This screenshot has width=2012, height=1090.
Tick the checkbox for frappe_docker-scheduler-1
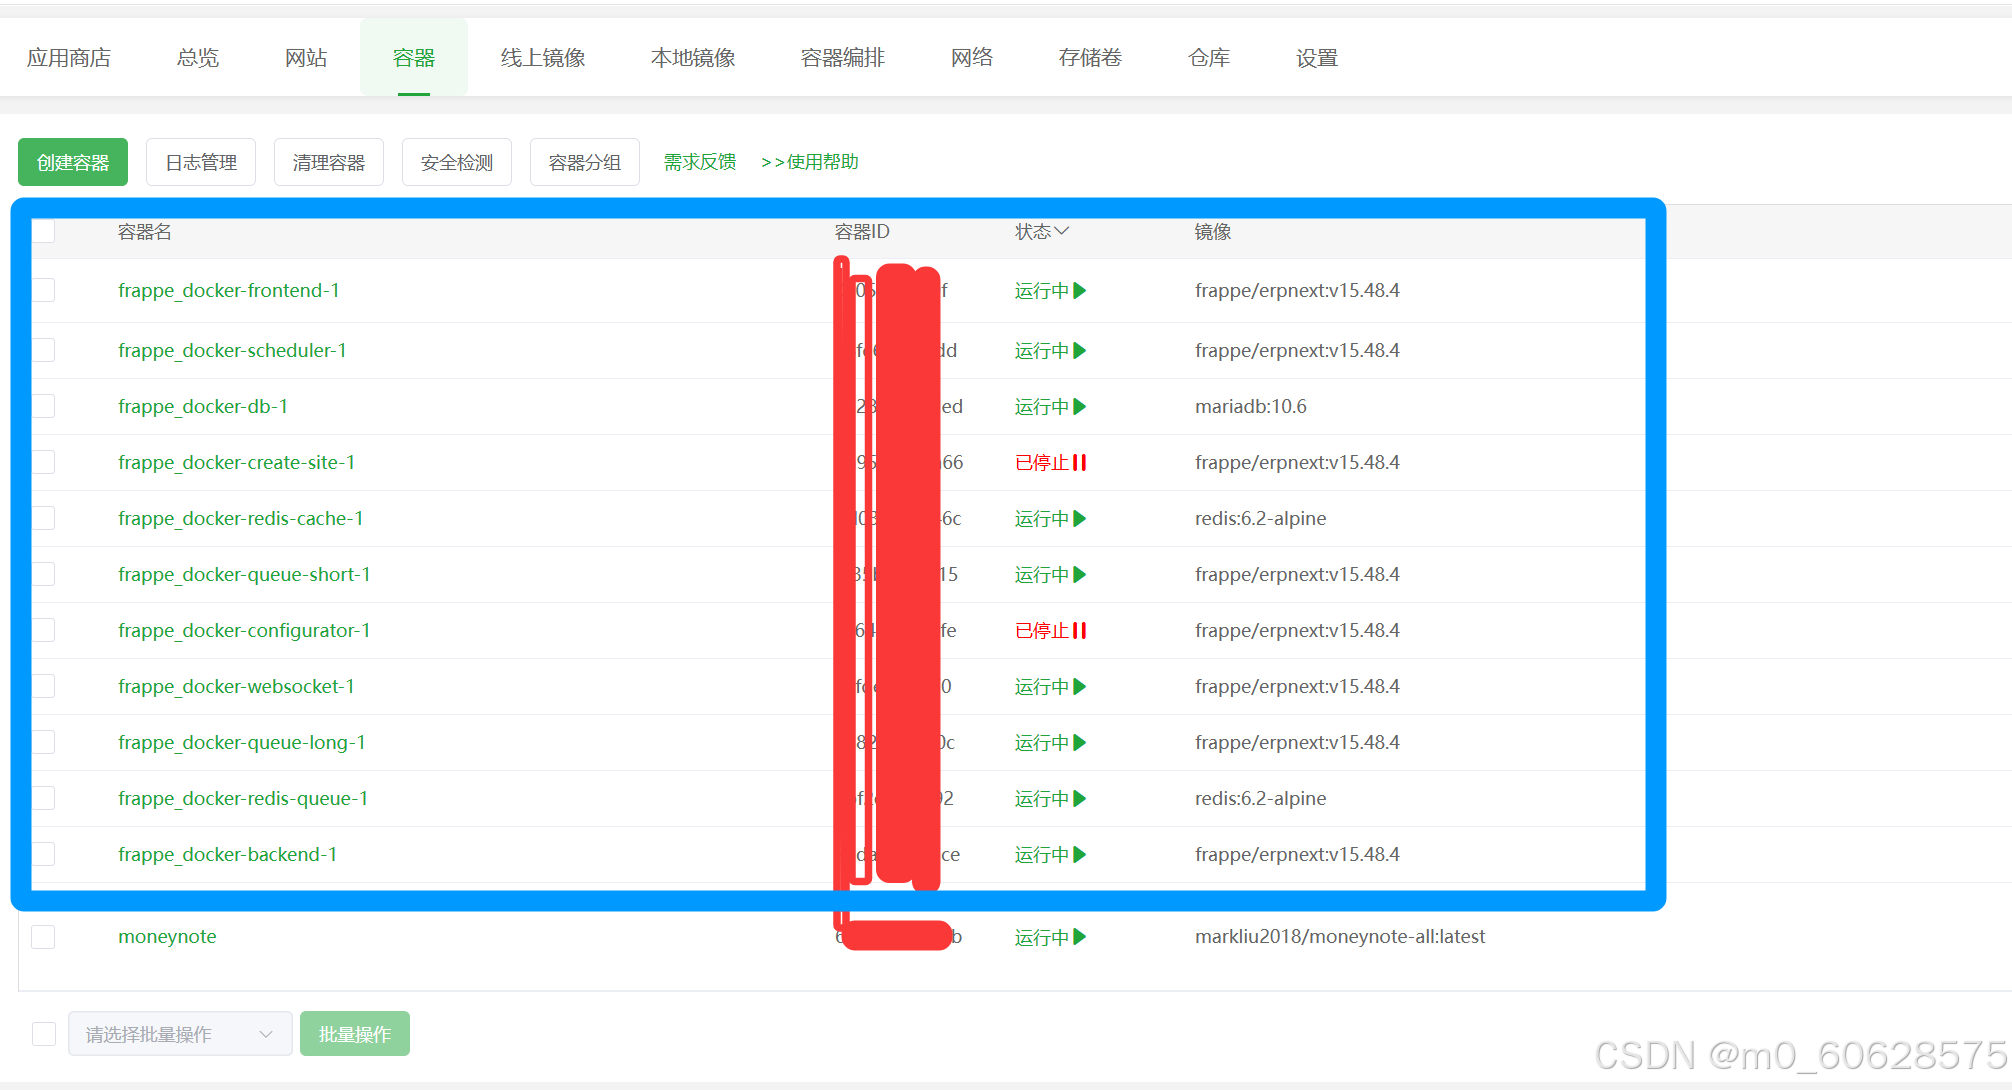coord(43,350)
